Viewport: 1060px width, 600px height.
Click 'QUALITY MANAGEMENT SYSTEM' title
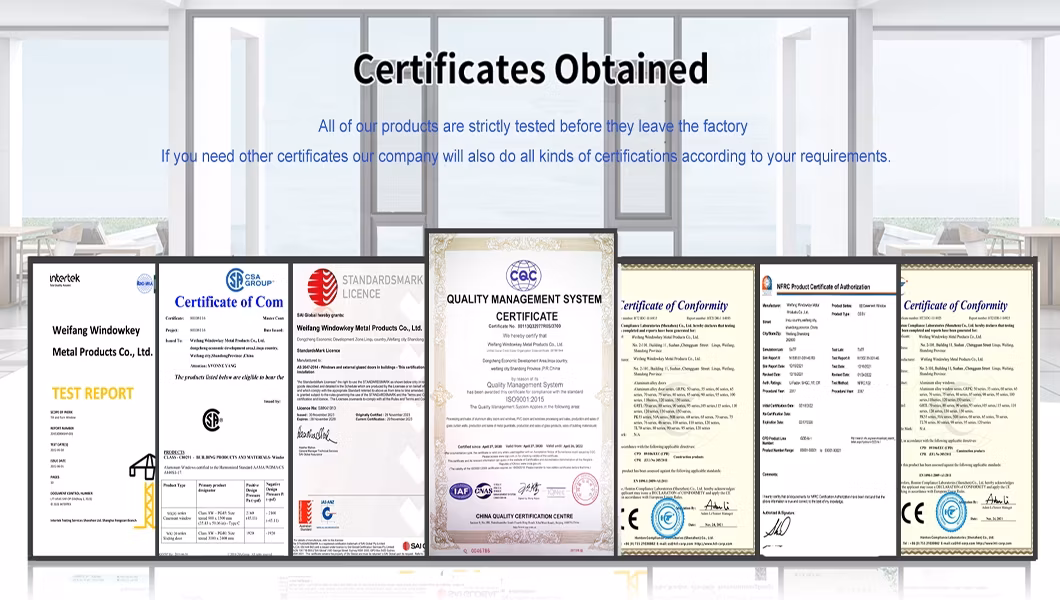pos(524,299)
